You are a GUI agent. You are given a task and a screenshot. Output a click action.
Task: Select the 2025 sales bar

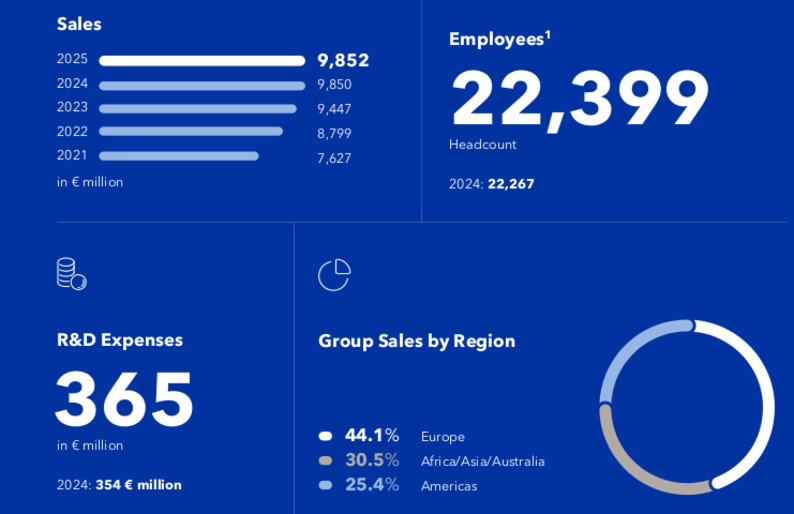coord(202,60)
